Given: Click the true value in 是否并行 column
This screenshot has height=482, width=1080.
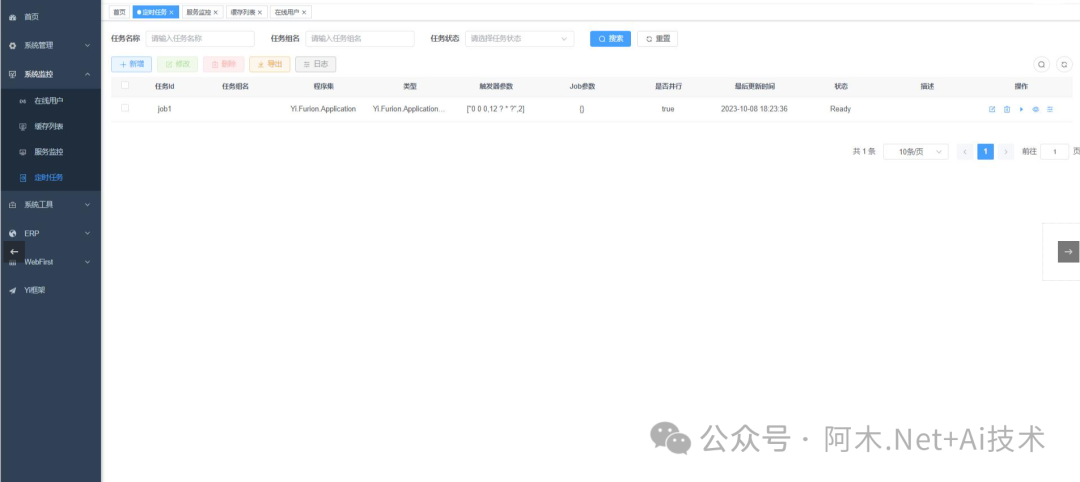Looking at the screenshot, I should click(x=667, y=109).
